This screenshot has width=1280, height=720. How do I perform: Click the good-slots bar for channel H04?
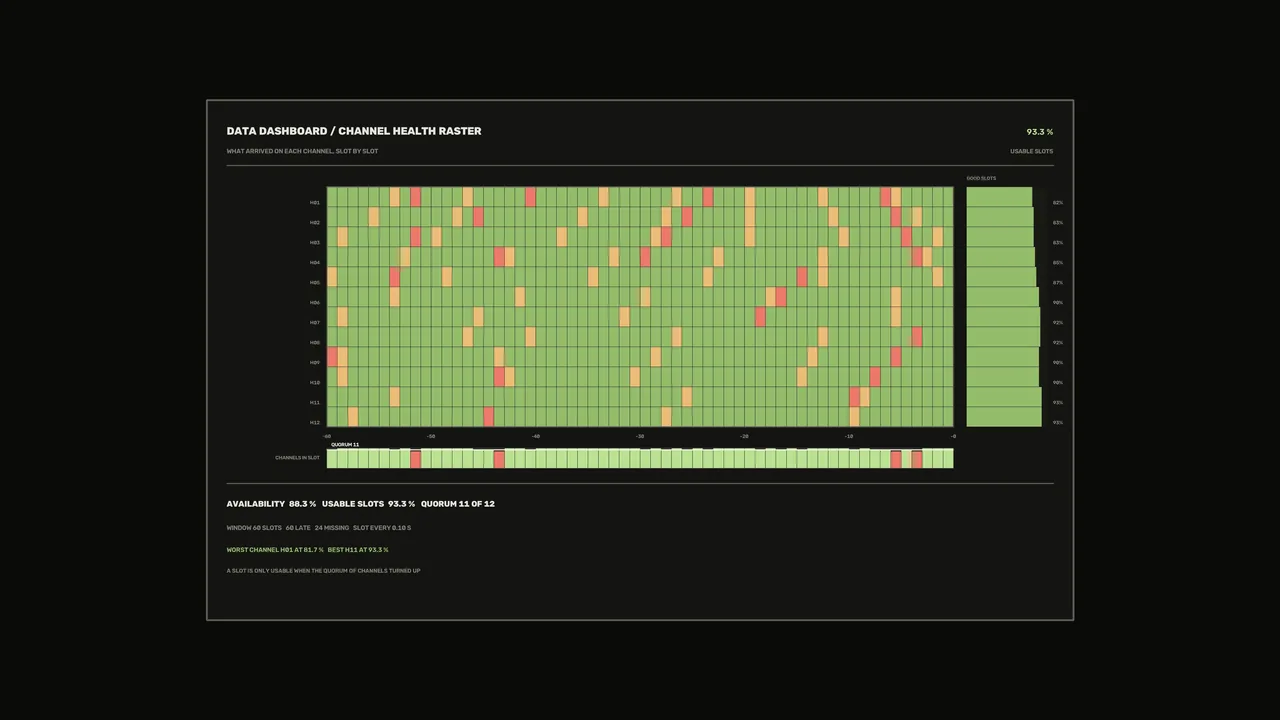(1001, 257)
